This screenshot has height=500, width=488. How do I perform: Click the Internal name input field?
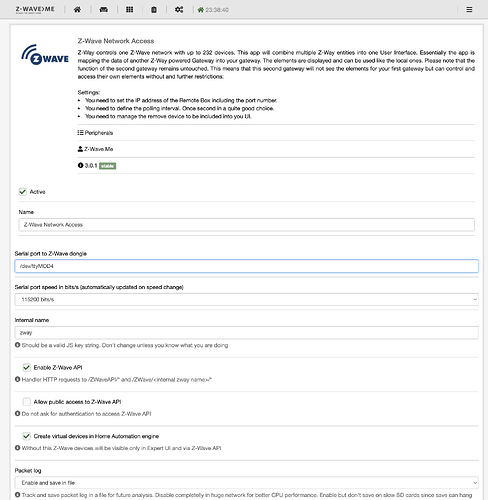point(246,333)
